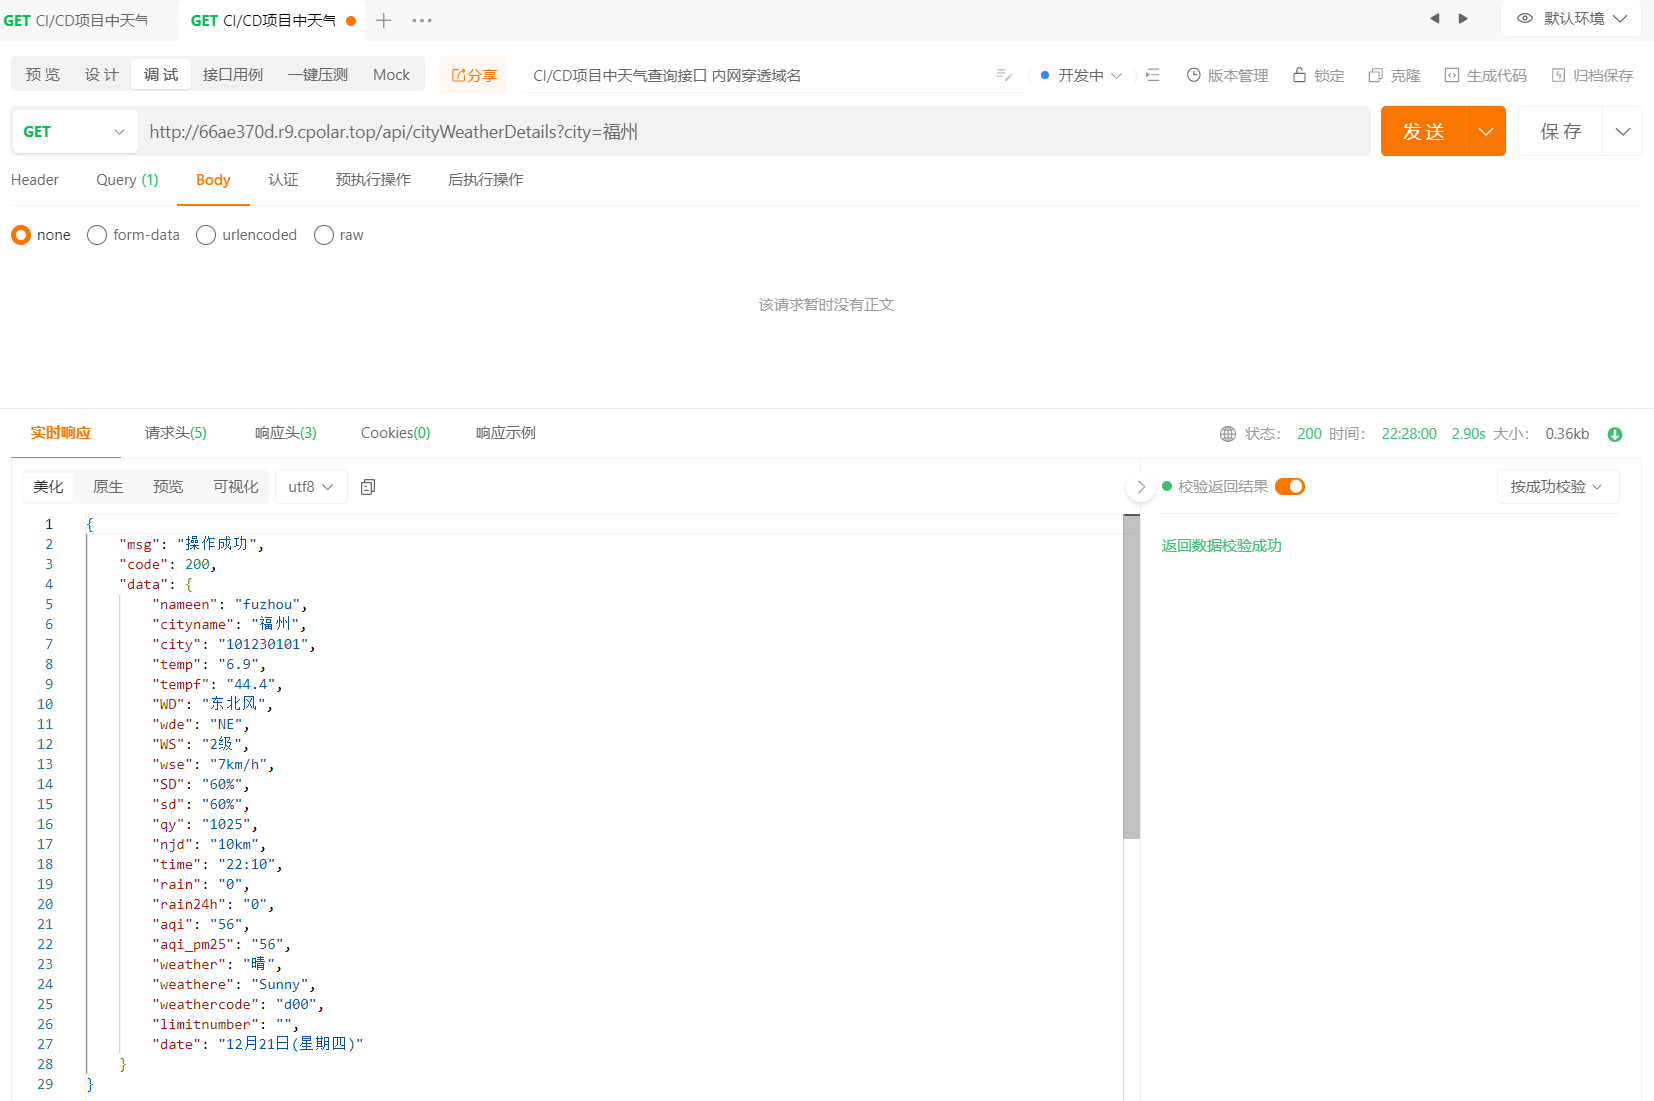
Task: Click the list indent icon next to 开发中
Action: pos(1152,75)
